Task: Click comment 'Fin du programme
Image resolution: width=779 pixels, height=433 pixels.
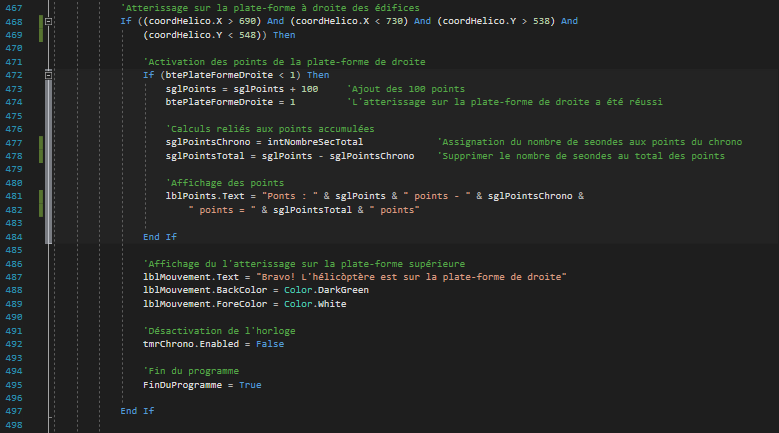Action: tap(191, 371)
